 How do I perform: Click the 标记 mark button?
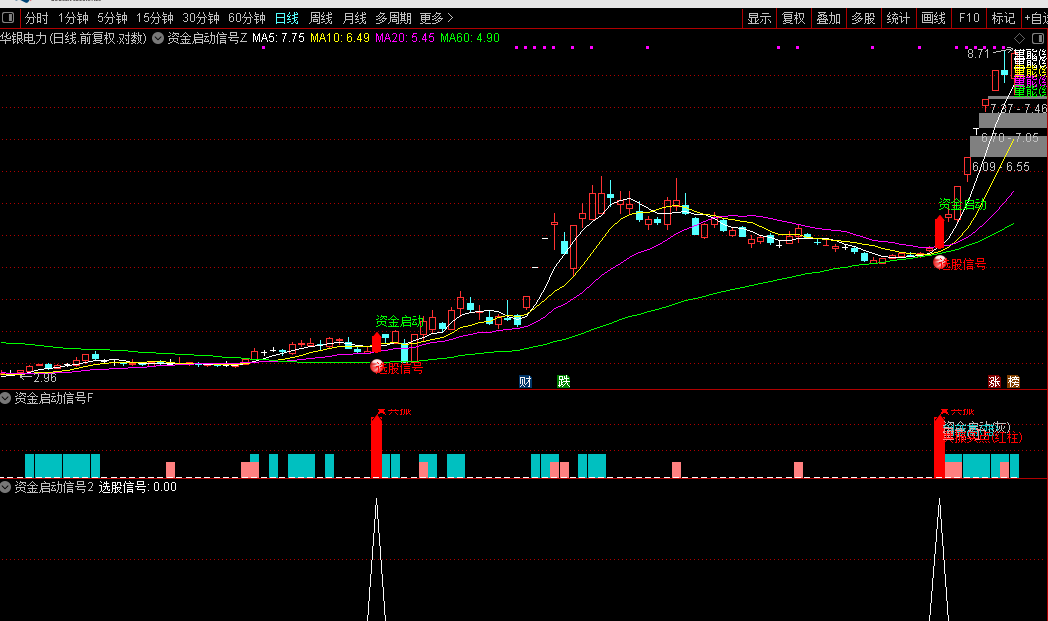coord(1003,18)
